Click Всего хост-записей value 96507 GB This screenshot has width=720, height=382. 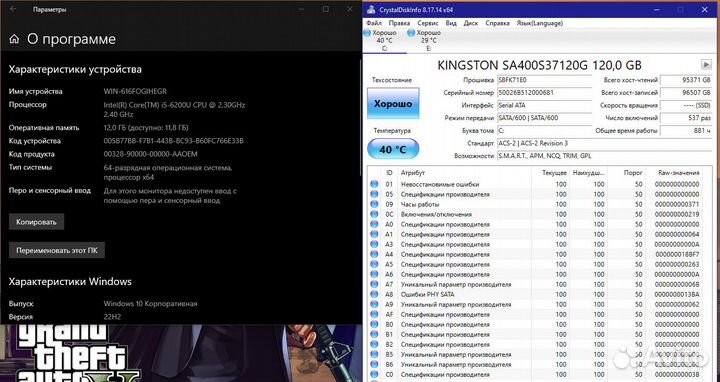(686, 93)
